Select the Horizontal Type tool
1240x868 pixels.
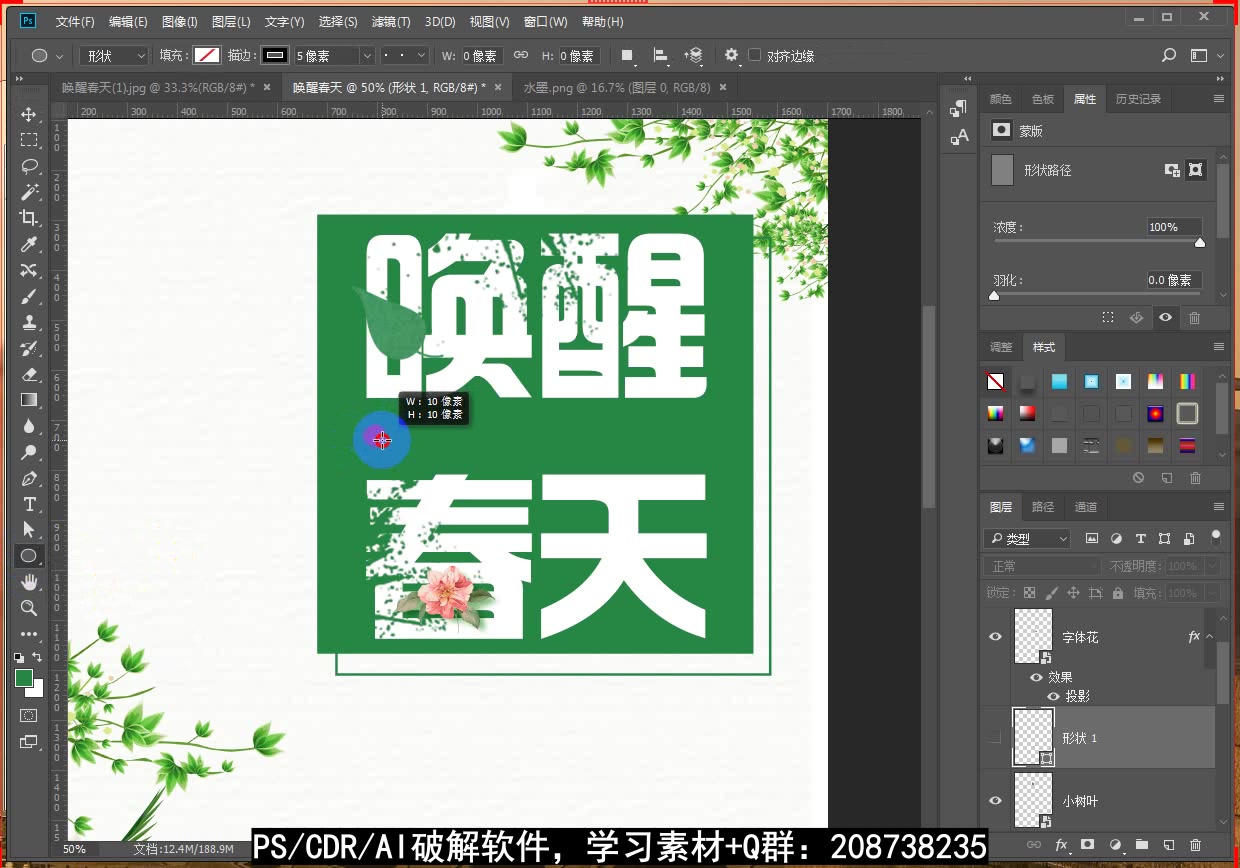tap(29, 504)
